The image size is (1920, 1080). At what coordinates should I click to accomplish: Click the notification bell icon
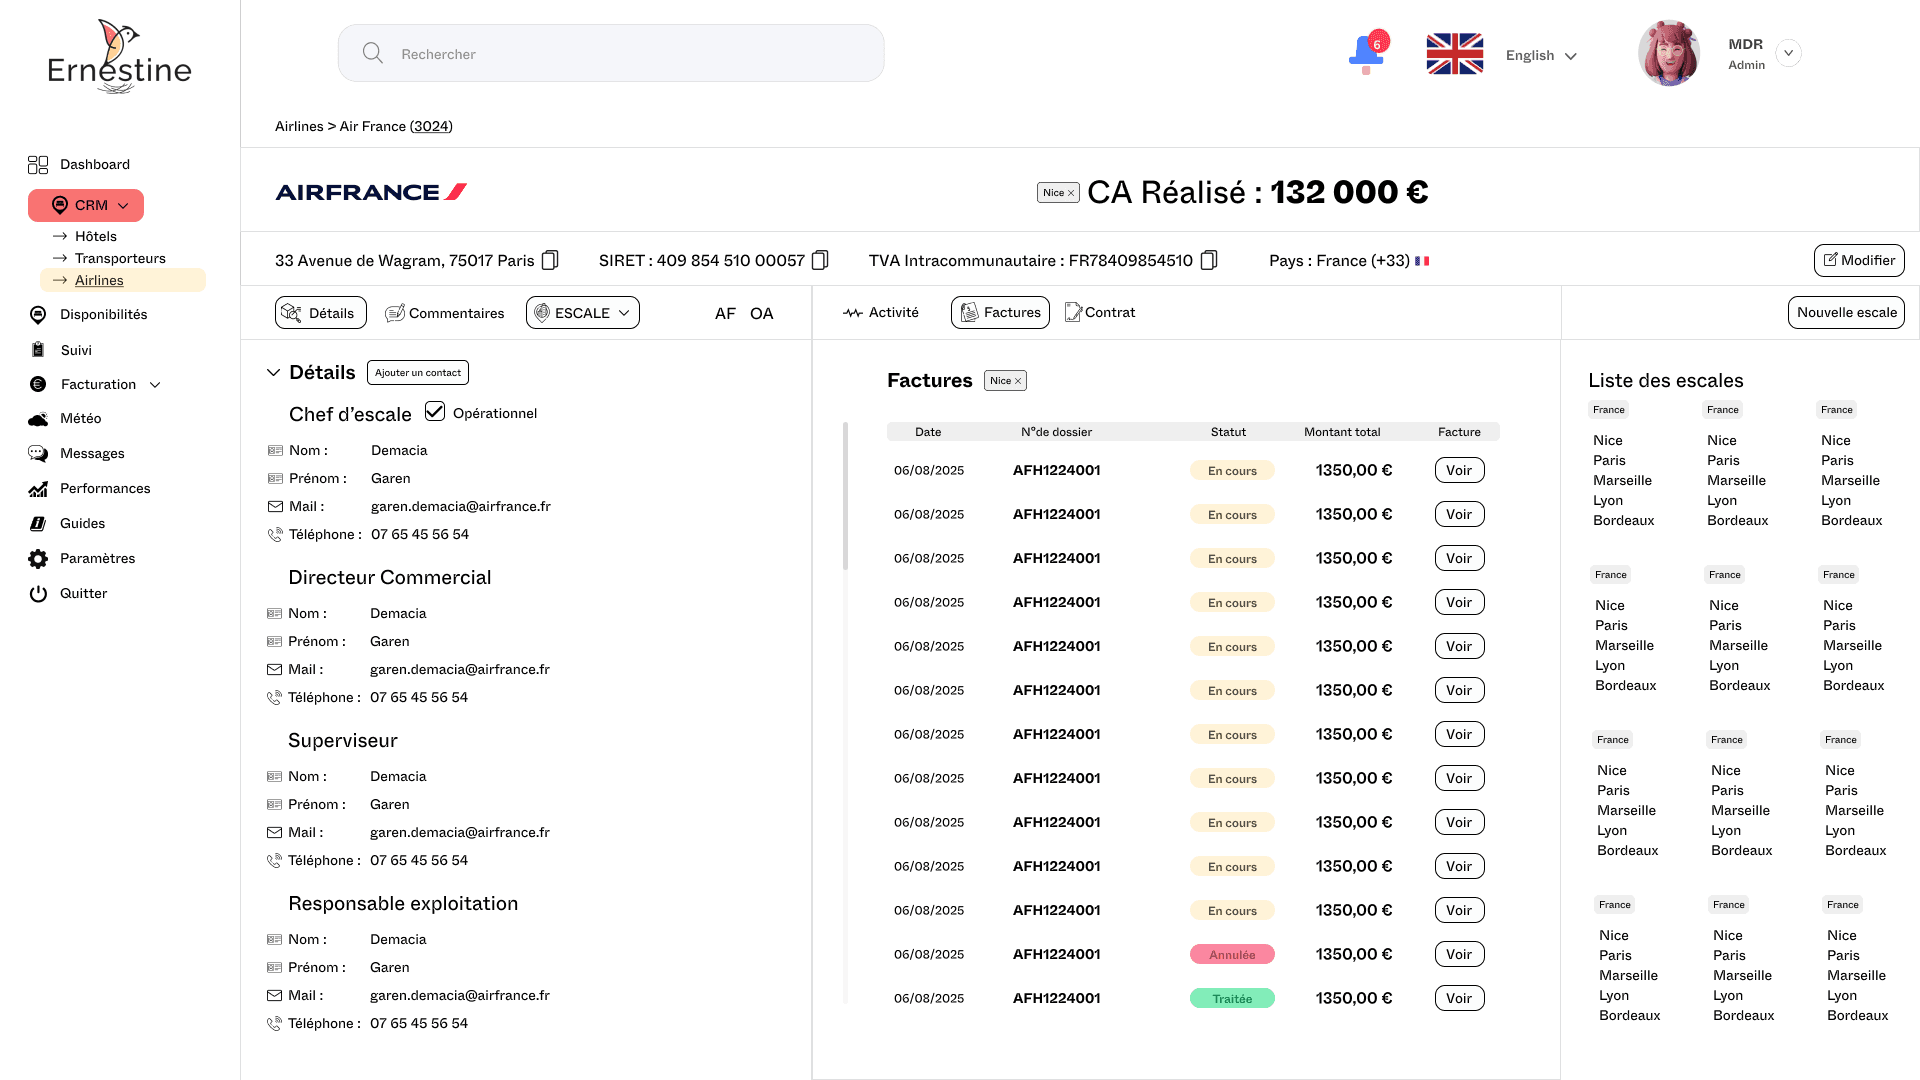(x=1366, y=53)
